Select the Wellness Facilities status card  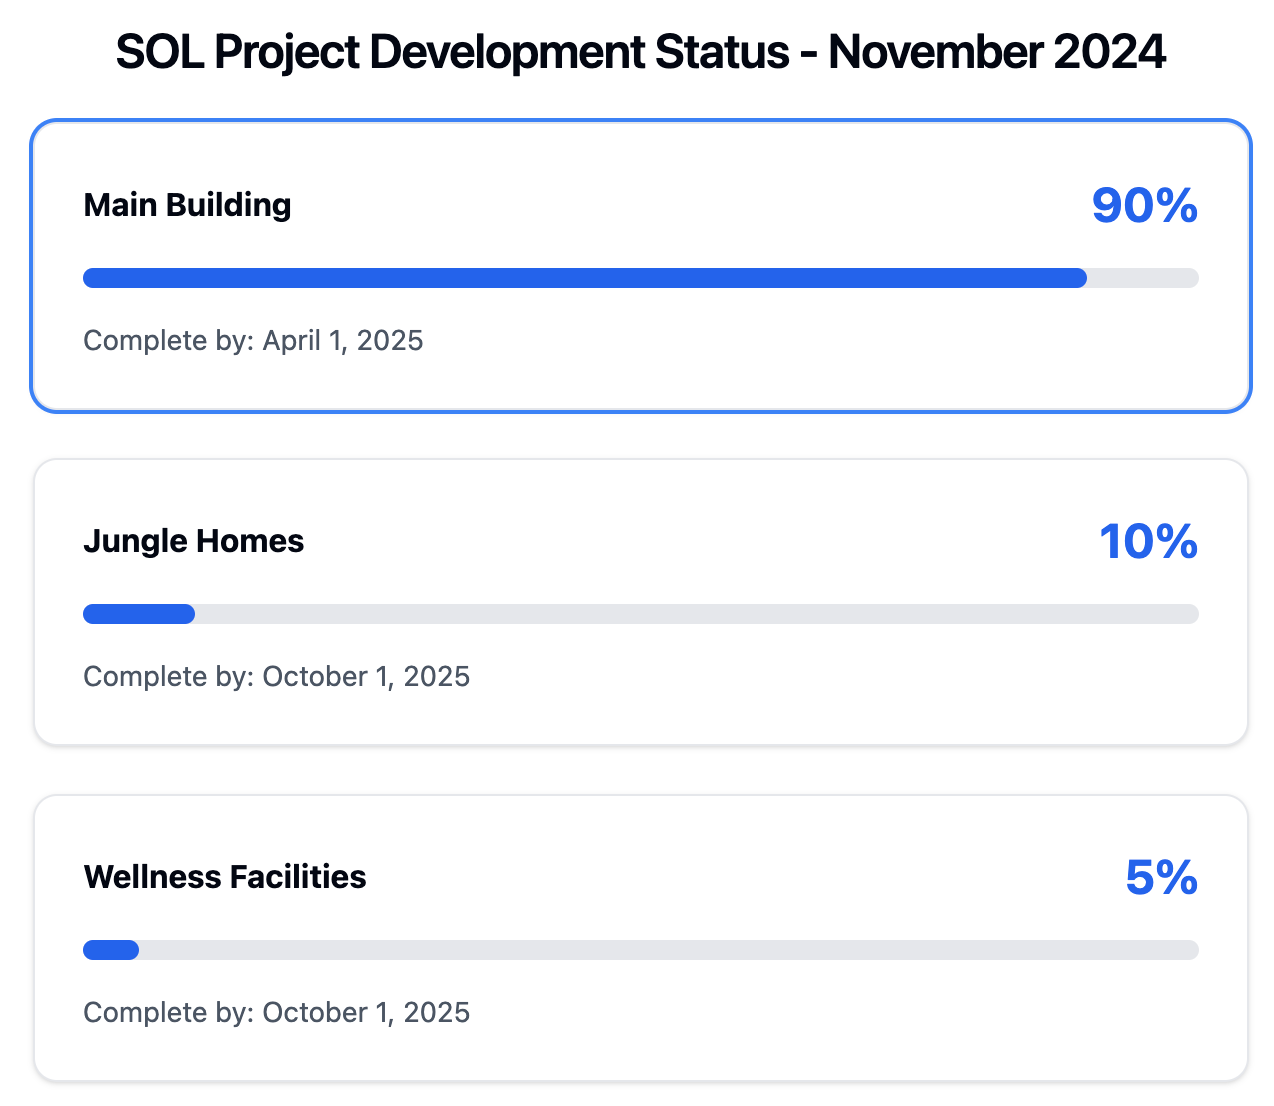pyautogui.click(x=641, y=938)
